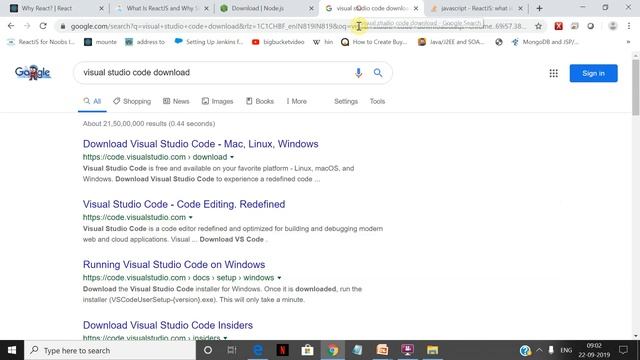The image size is (640, 360).
Task: Open 'Visual Studio Code - Code Editing. Redefined'
Action: (x=184, y=204)
